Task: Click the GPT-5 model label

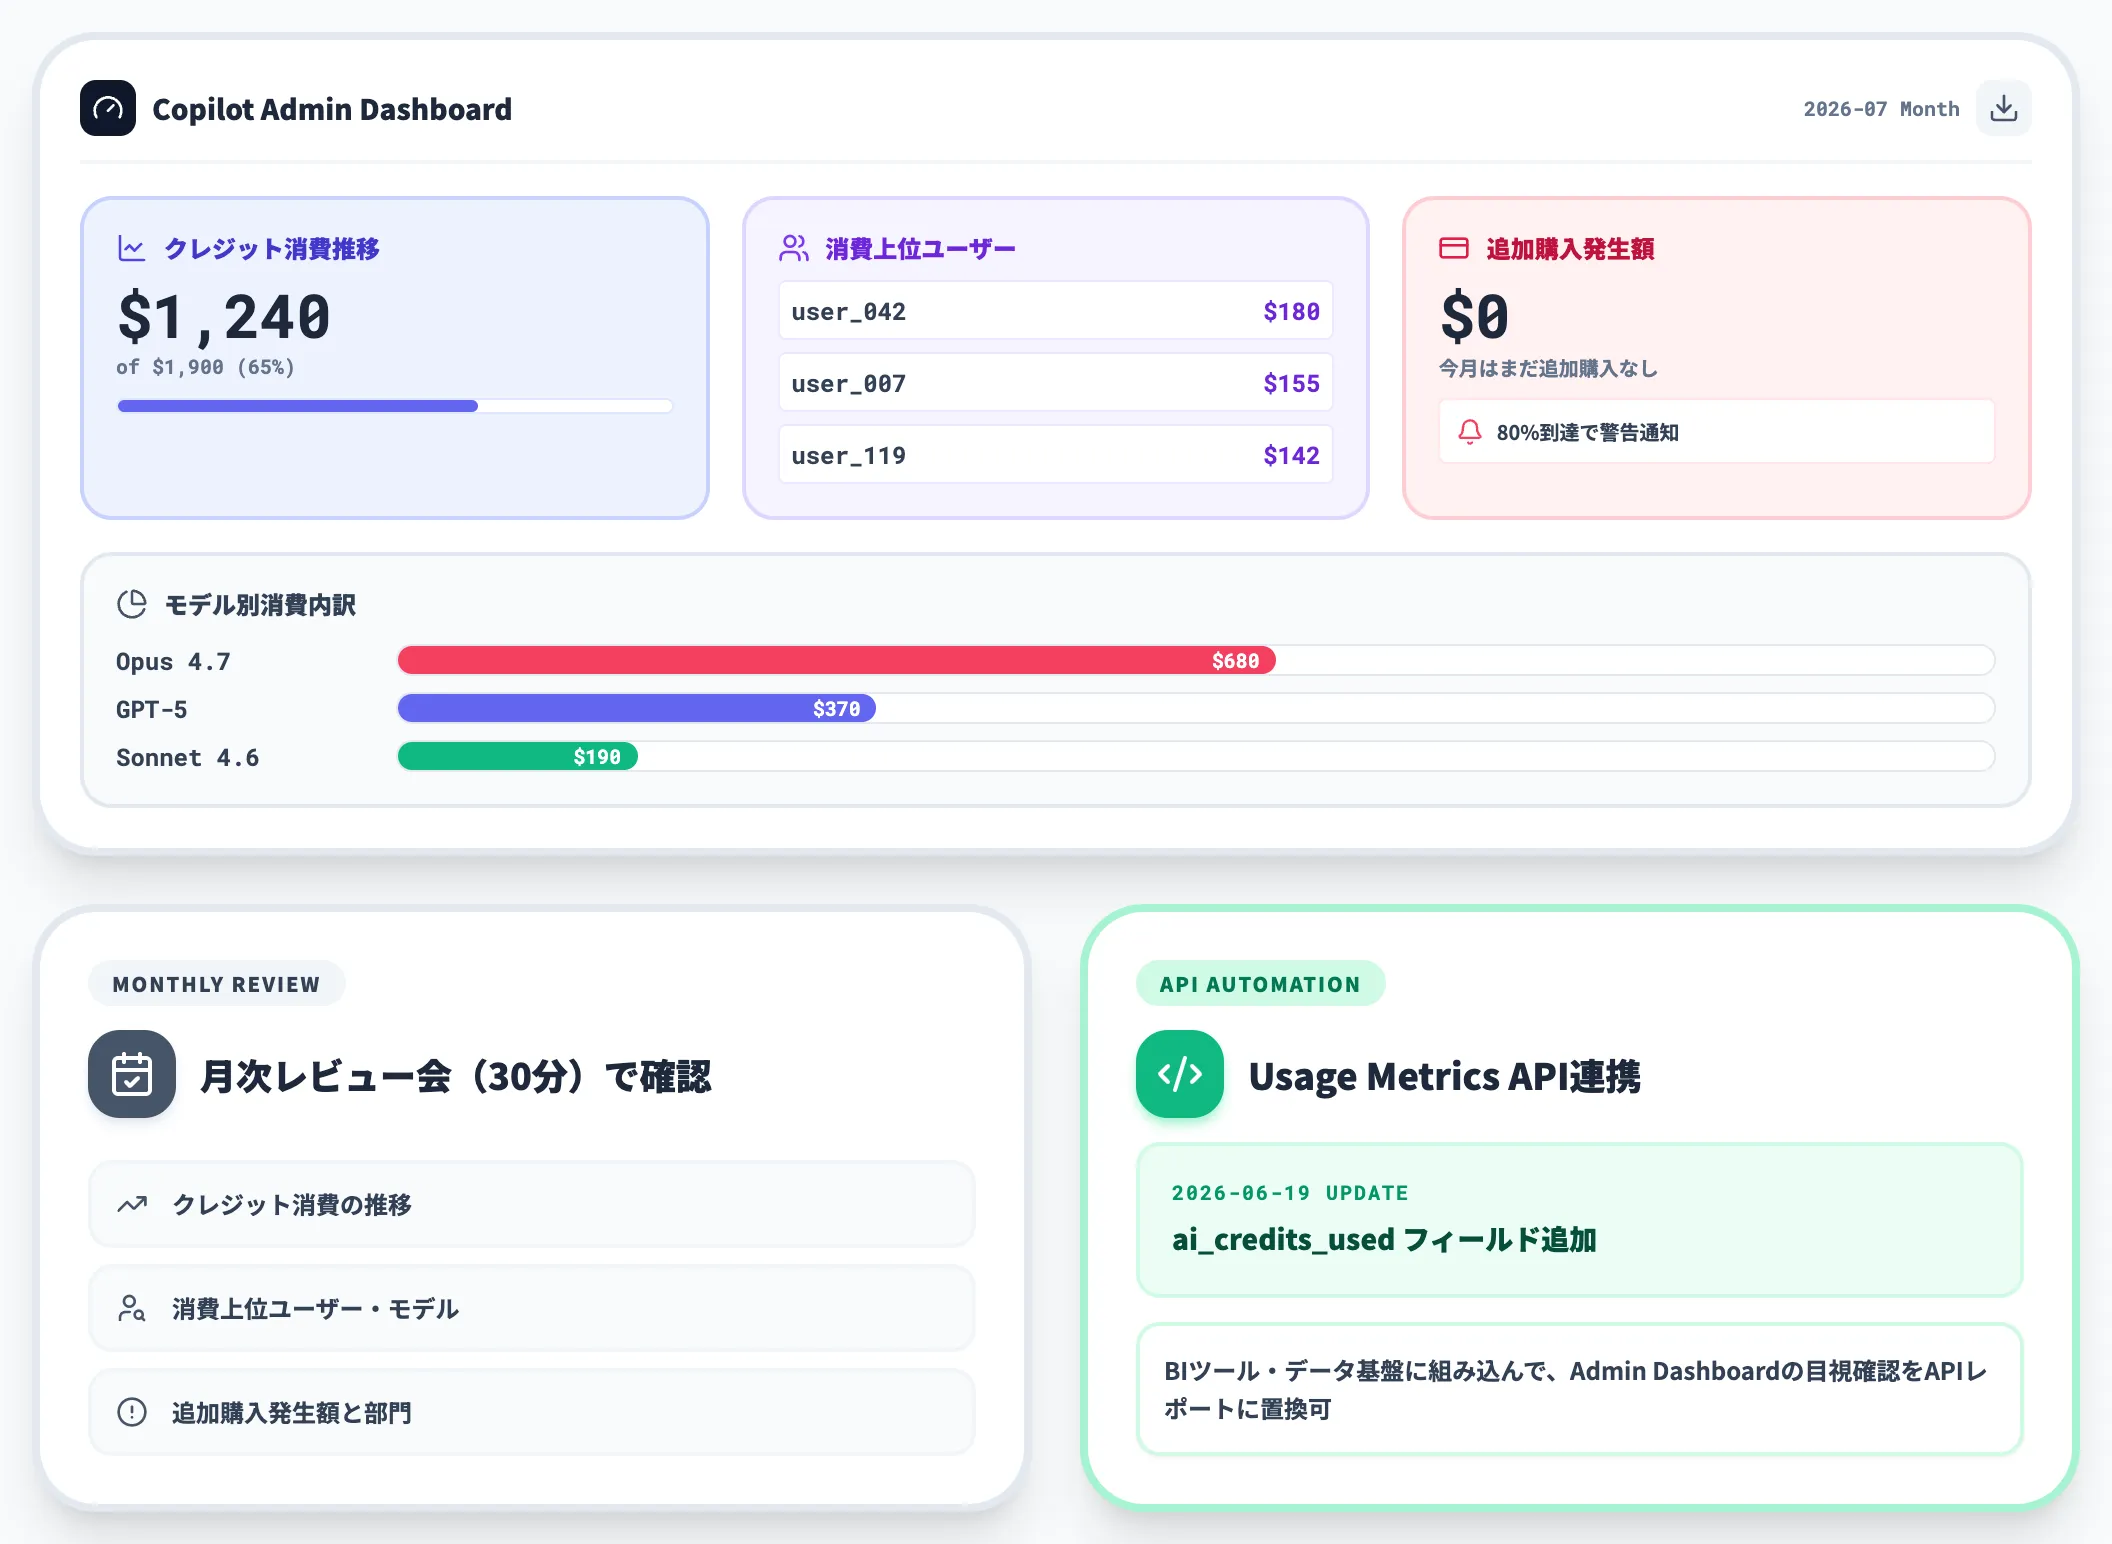Action: pos(151,709)
